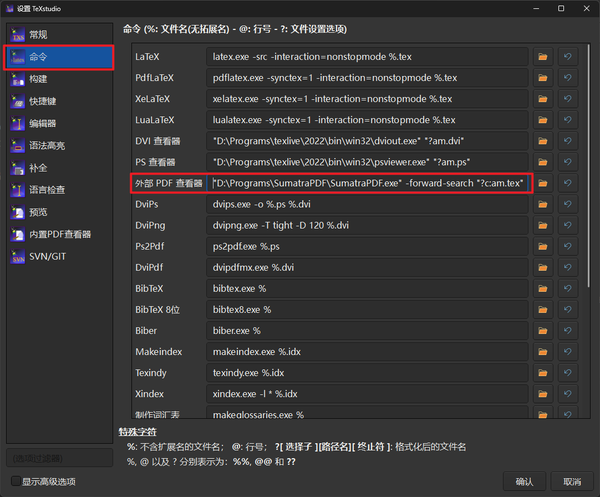Reset the DviPng command to default
This screenshot has height=497, width=600.
[567, 225]
